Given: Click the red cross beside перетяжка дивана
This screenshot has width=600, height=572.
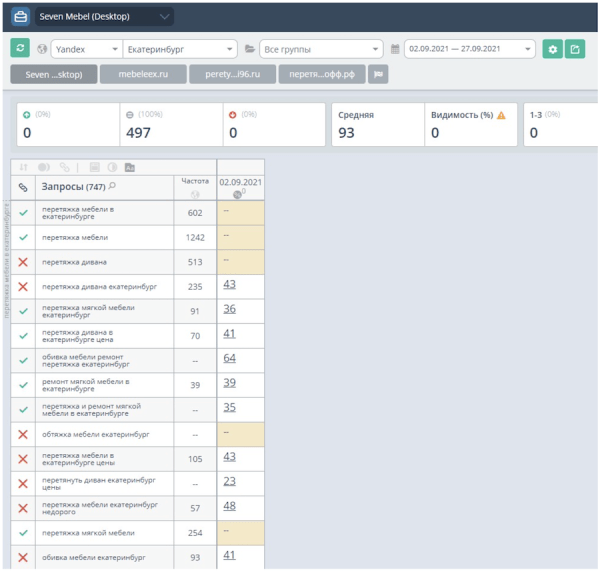Looking at the screenshot, I should click(x=22, y=262).
